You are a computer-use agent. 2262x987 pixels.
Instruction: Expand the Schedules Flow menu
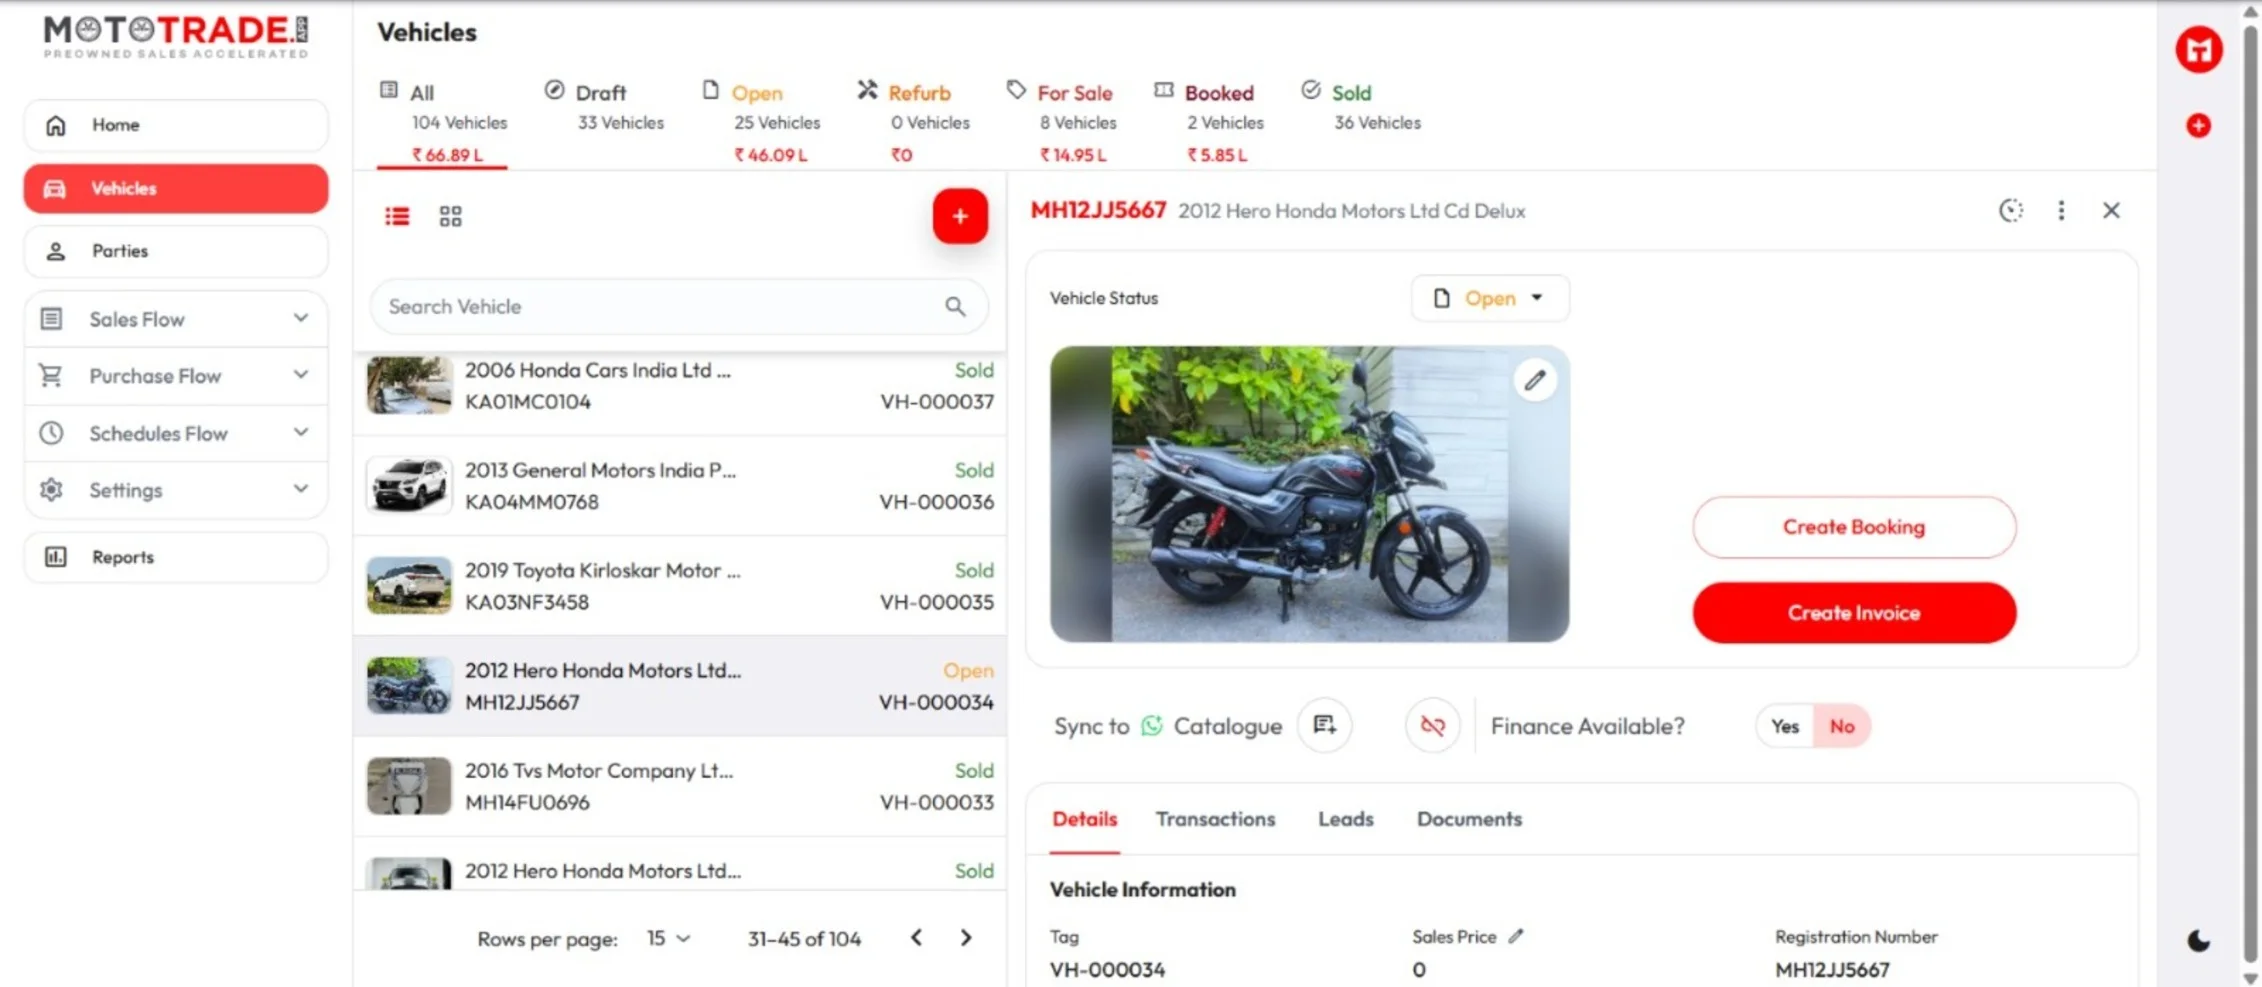pos(176,433)
